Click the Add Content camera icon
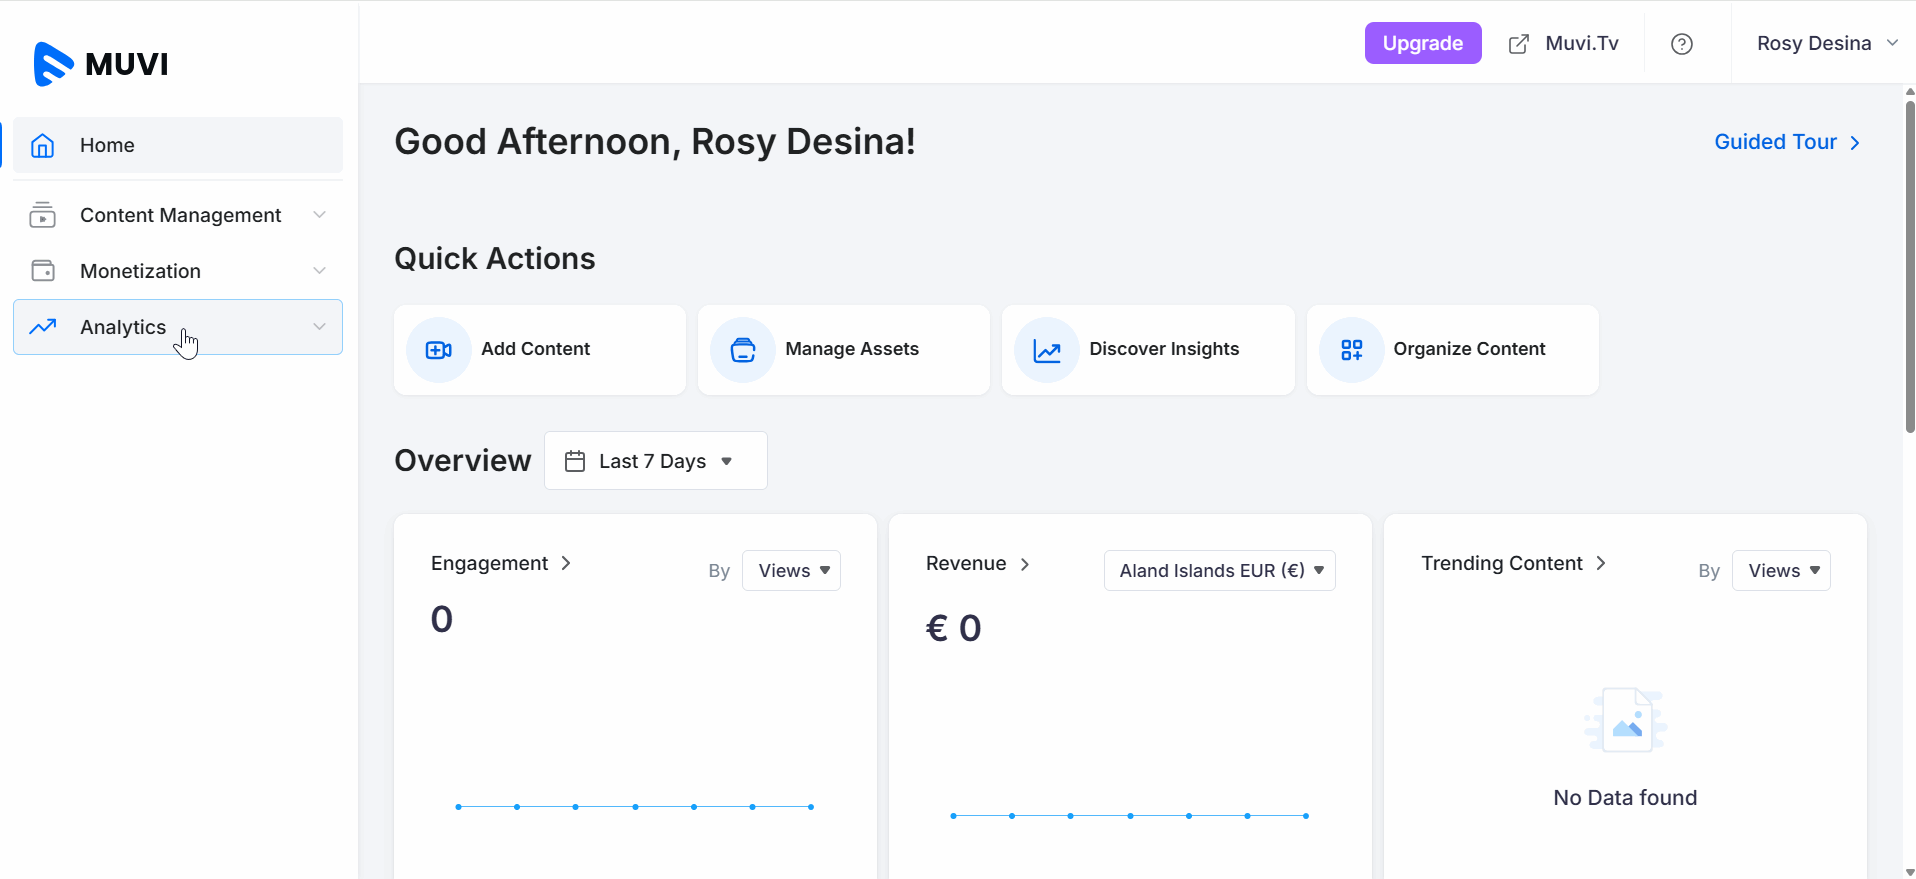This screenshot has width=1916, height=879. (x=438, y=350)
